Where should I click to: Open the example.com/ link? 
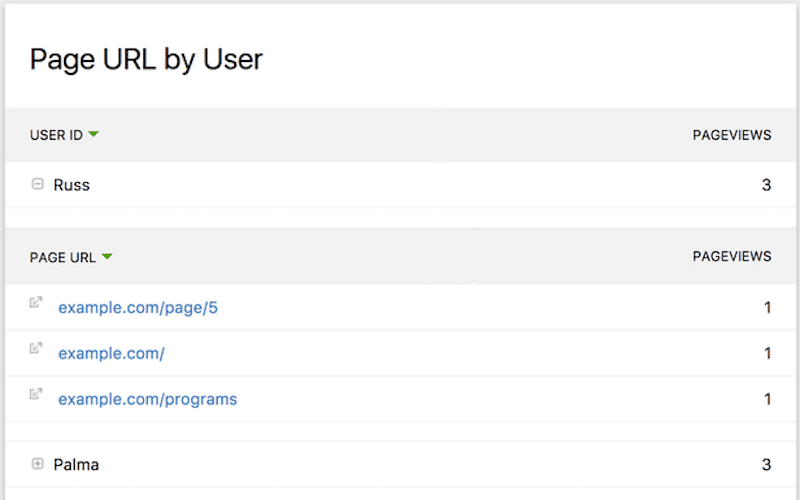[x=111, y=353]
